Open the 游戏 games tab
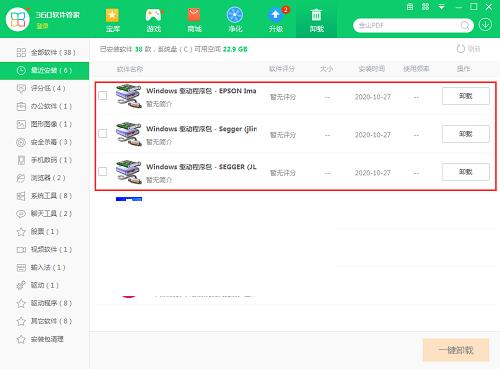 coord(154,20)
